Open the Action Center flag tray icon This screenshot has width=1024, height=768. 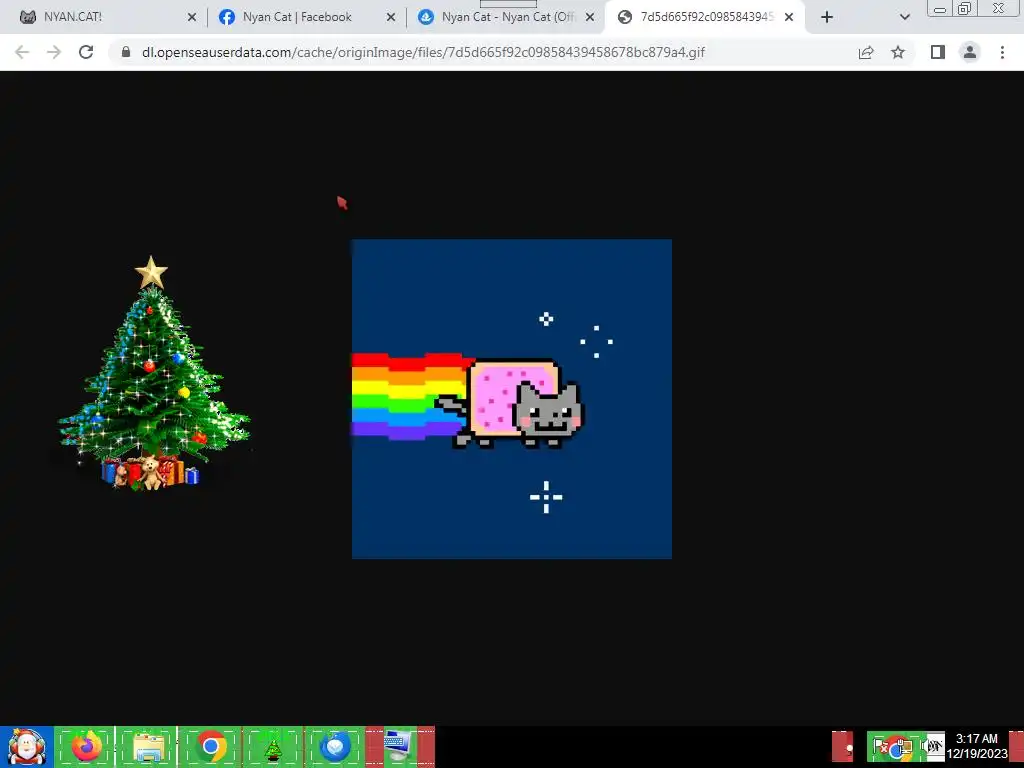(882, 747)
